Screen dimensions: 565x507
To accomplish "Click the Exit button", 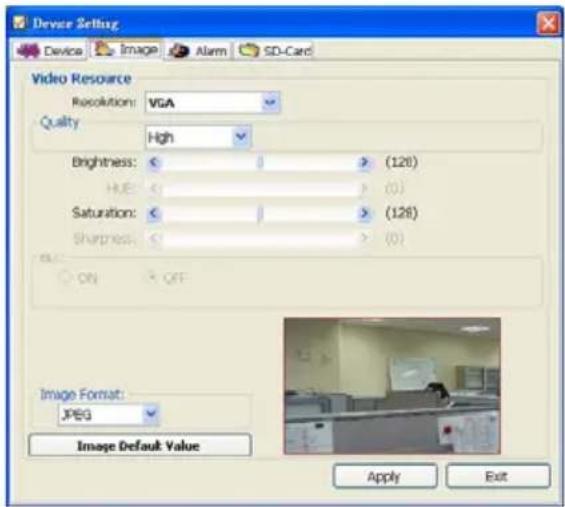I will pos(498,476).
